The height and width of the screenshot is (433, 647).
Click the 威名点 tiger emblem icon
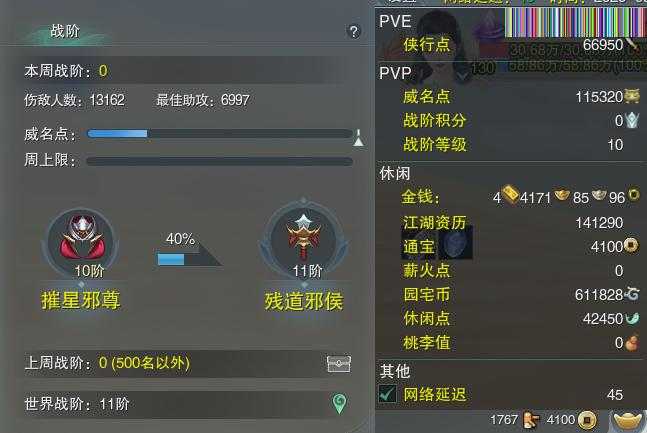[632, 96]
